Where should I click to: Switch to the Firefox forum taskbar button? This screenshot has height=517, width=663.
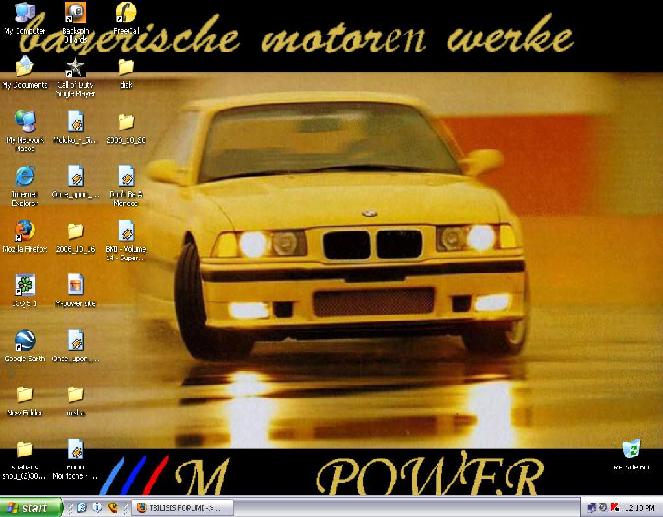182,508
